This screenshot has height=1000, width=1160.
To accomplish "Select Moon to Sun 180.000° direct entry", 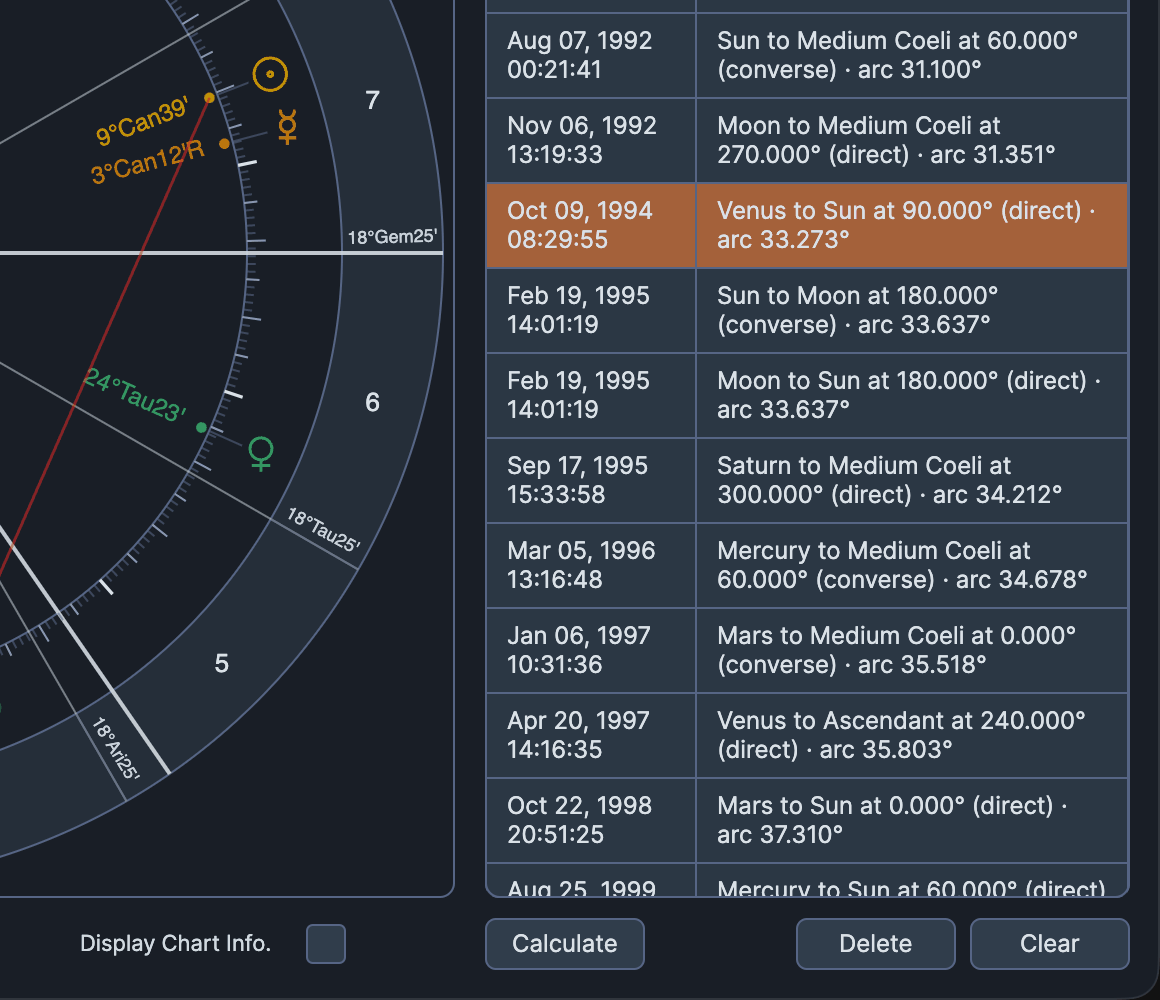I will (x=911, y=396).
